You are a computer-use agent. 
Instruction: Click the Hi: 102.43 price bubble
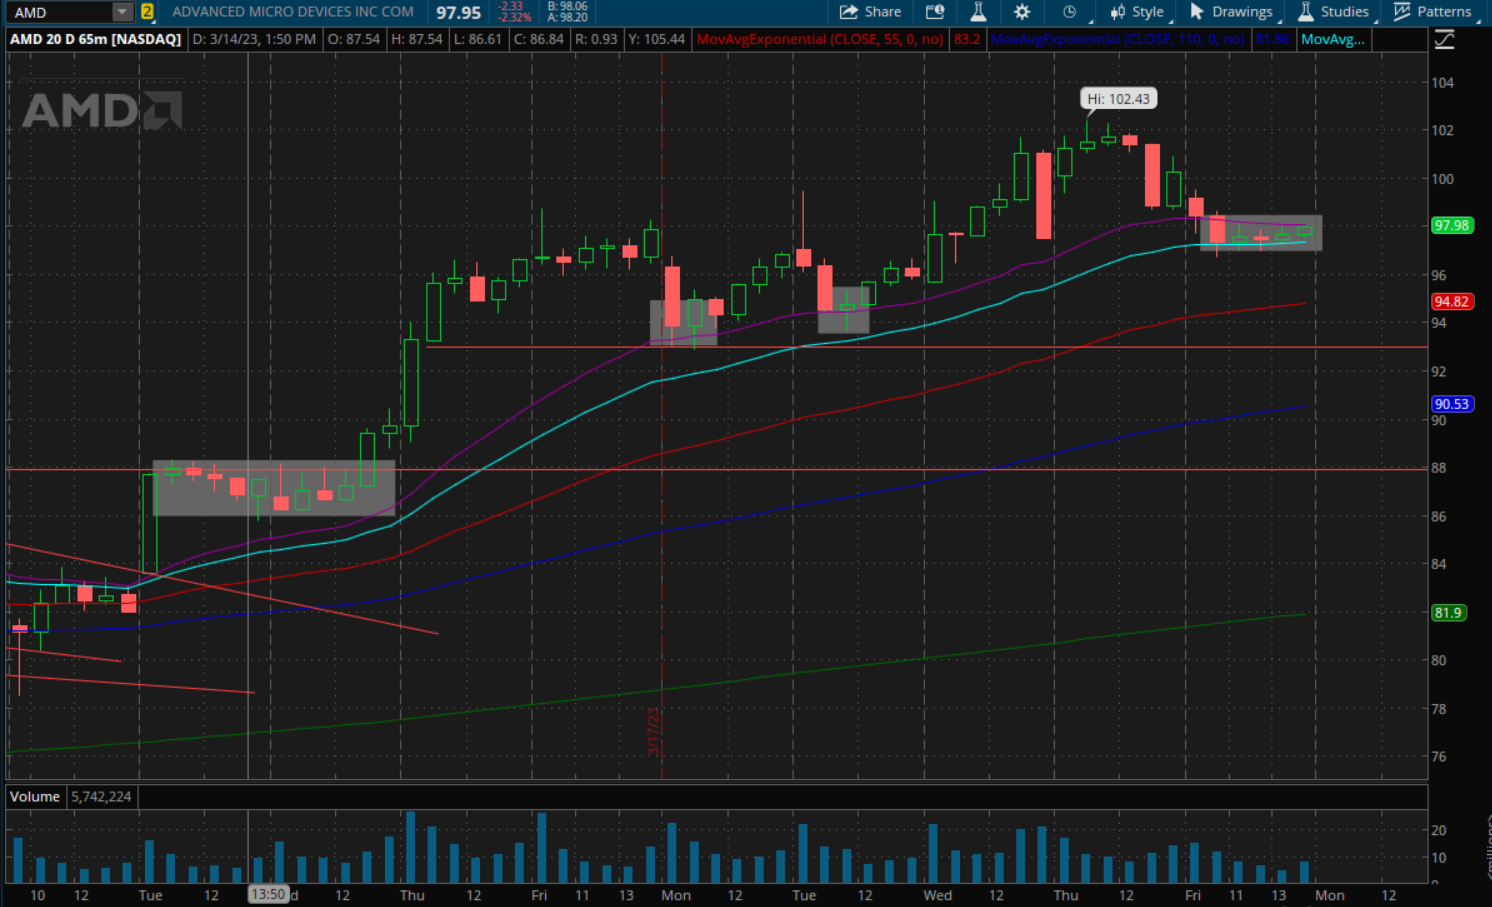pyautogui.click(x=1119, y=99)
